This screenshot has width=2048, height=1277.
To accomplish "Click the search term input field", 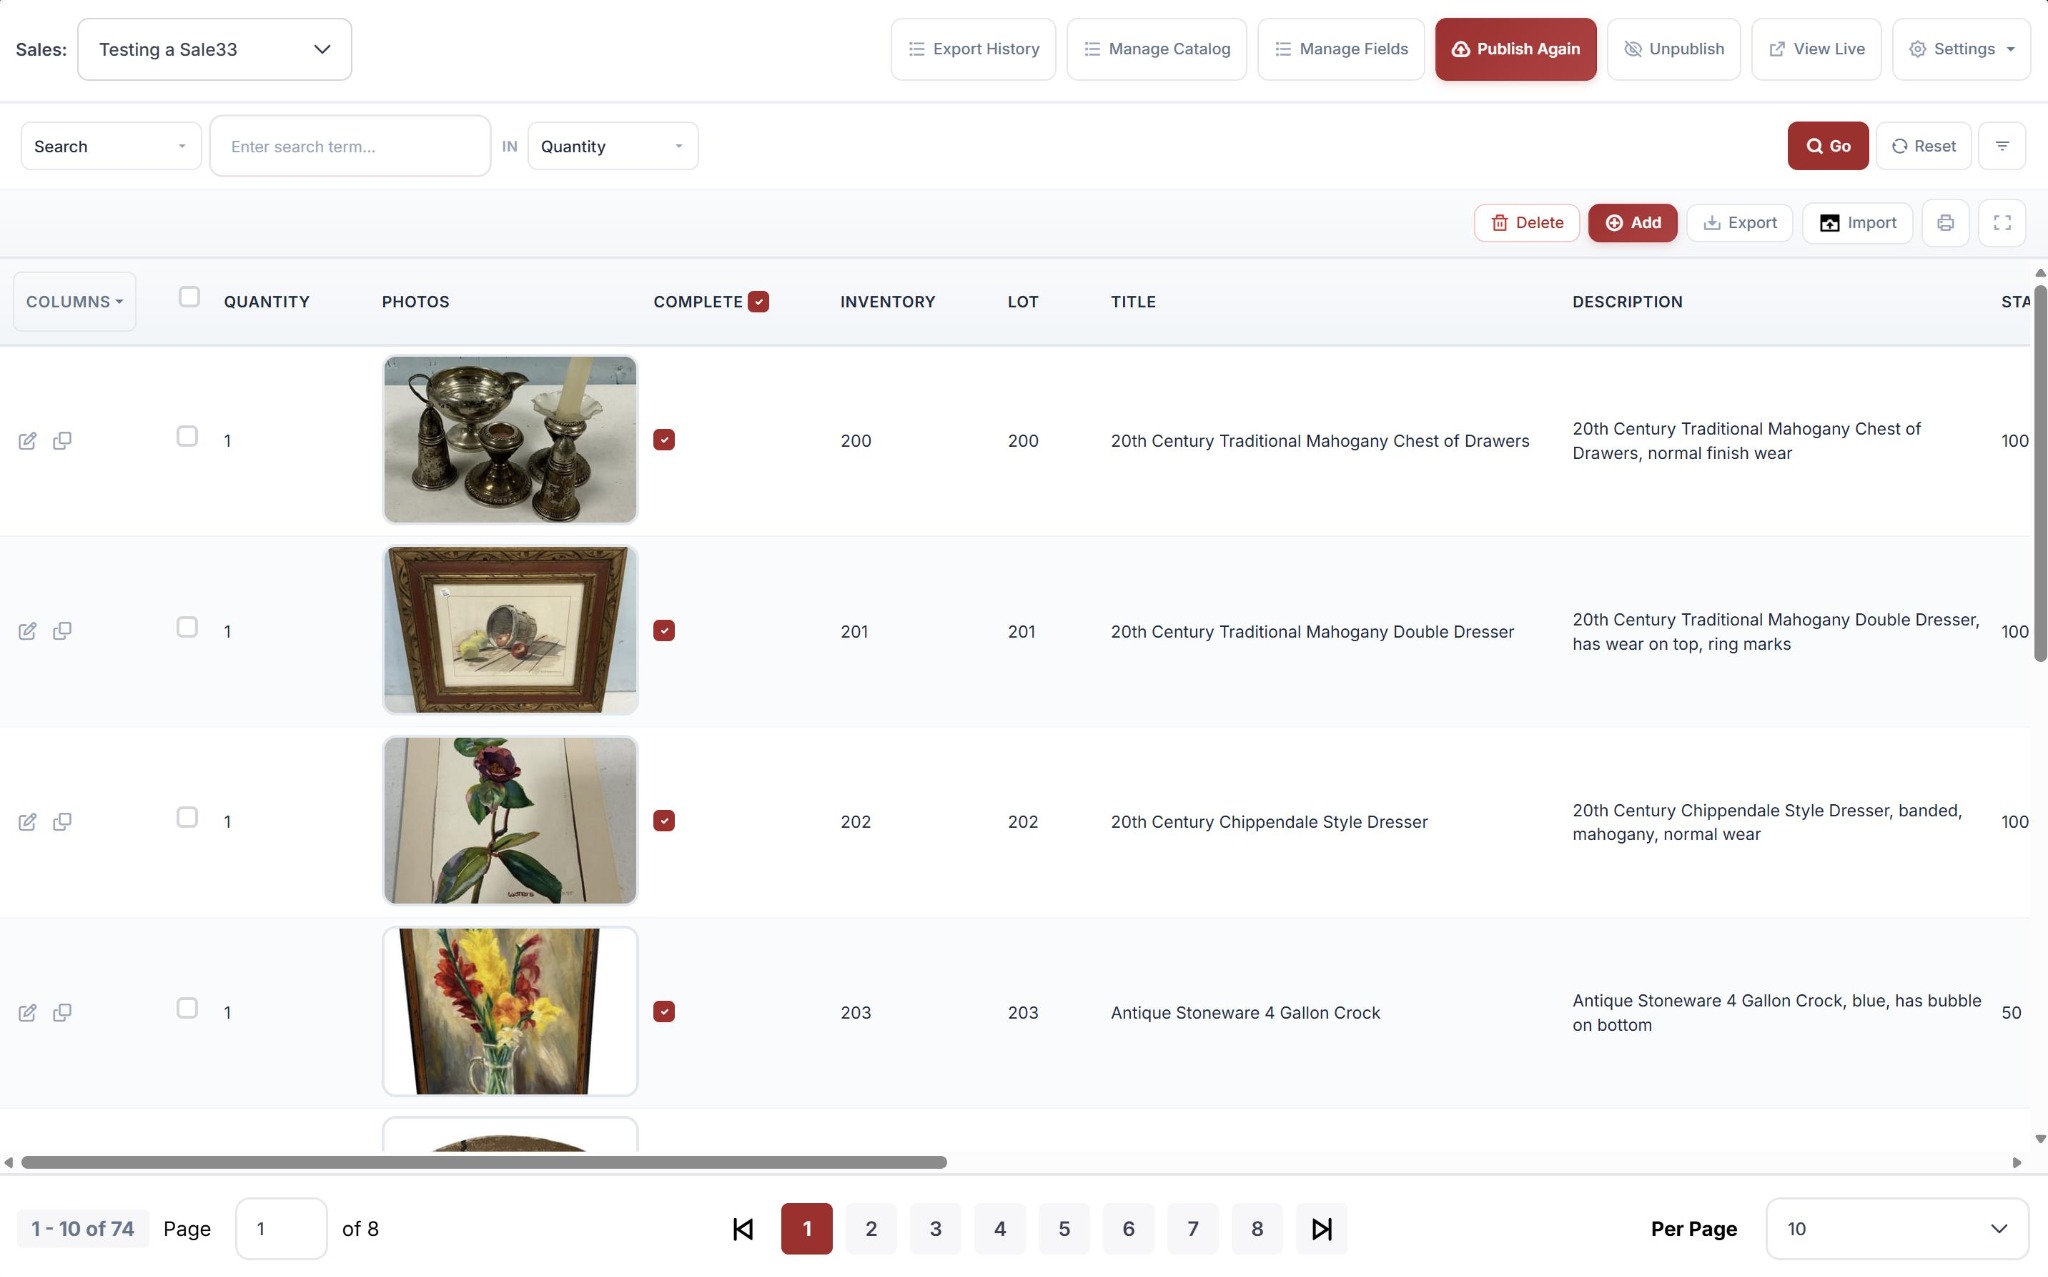I will (x=350, y=146).
